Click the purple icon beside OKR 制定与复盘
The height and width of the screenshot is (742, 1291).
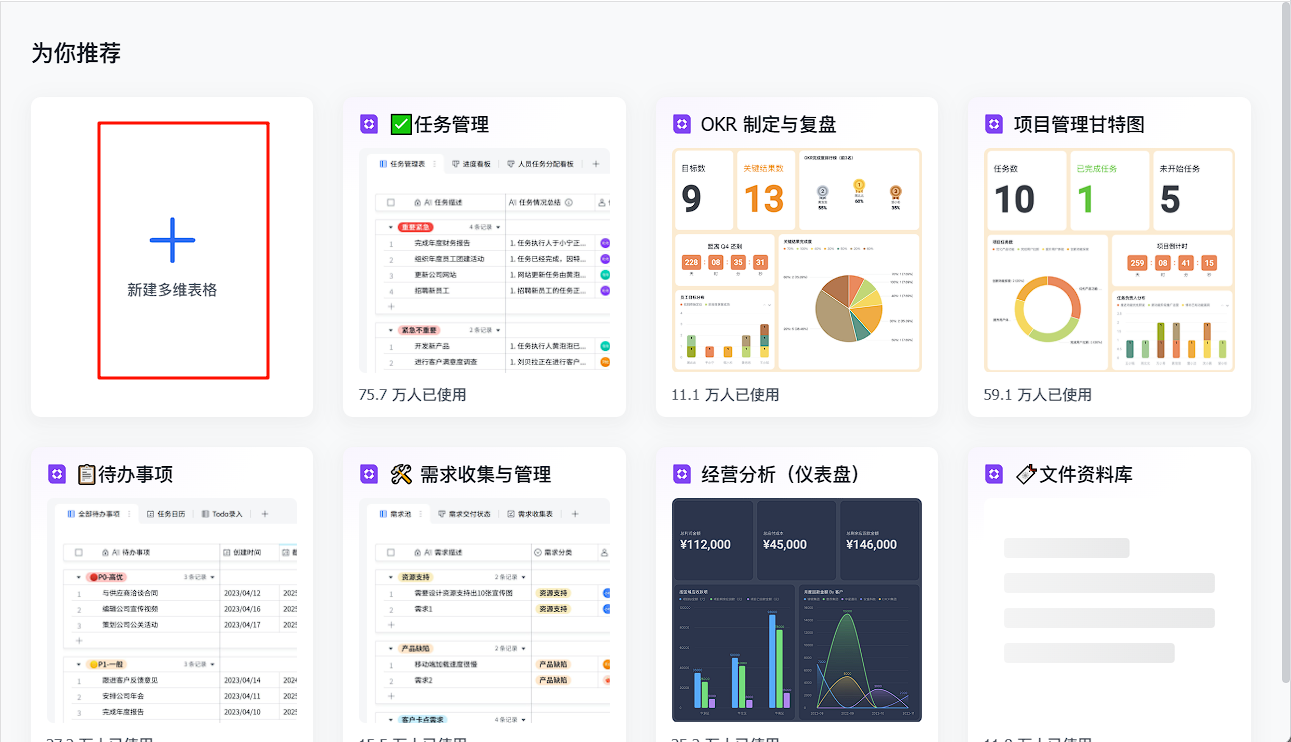click(x=682, y=124)
